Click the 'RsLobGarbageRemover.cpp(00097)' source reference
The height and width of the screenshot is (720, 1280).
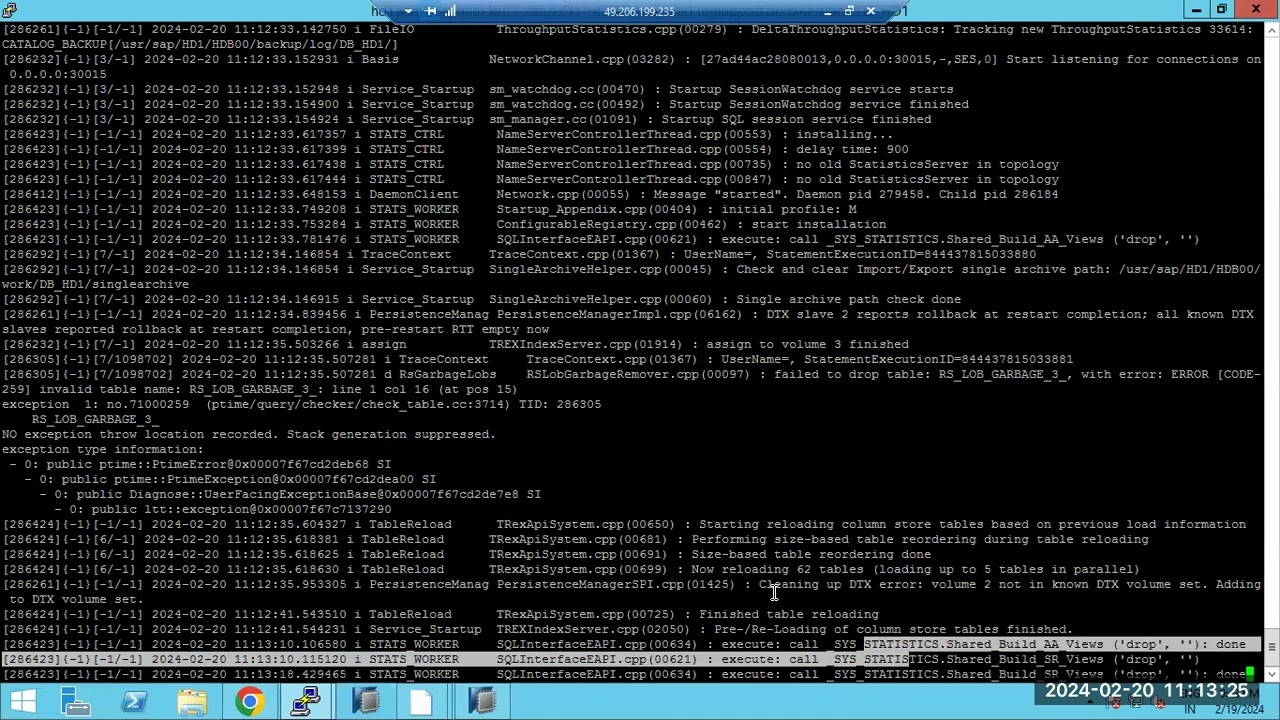638,374
